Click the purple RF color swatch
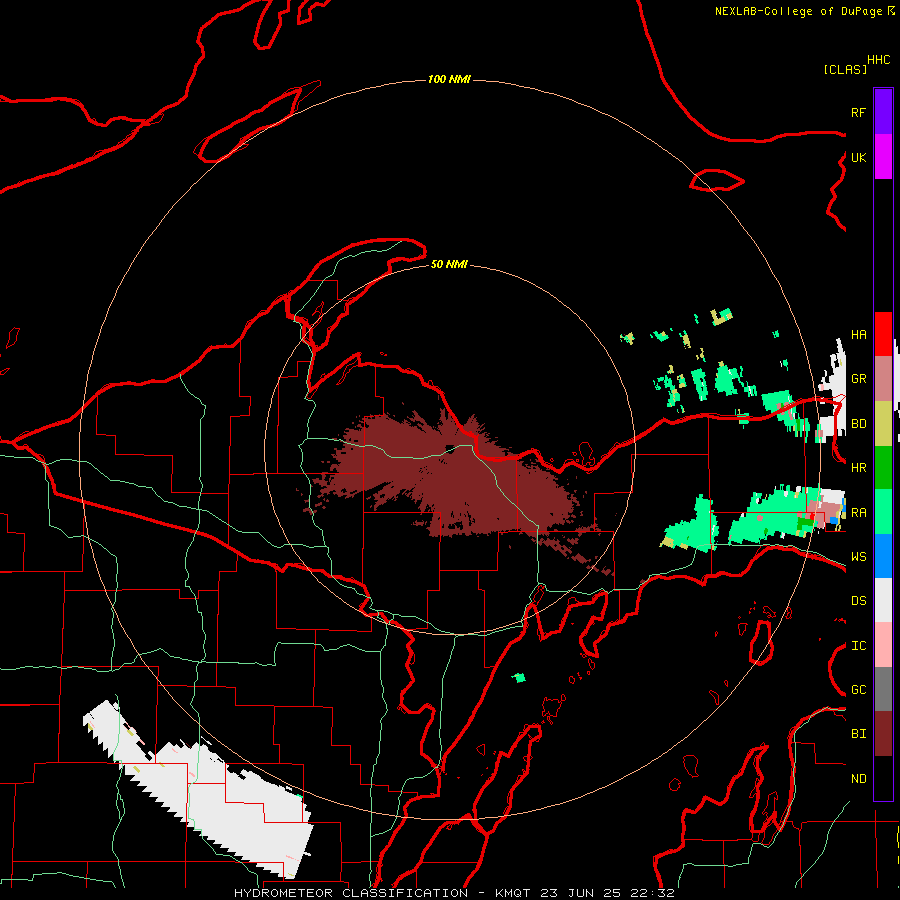 [883, 112]
